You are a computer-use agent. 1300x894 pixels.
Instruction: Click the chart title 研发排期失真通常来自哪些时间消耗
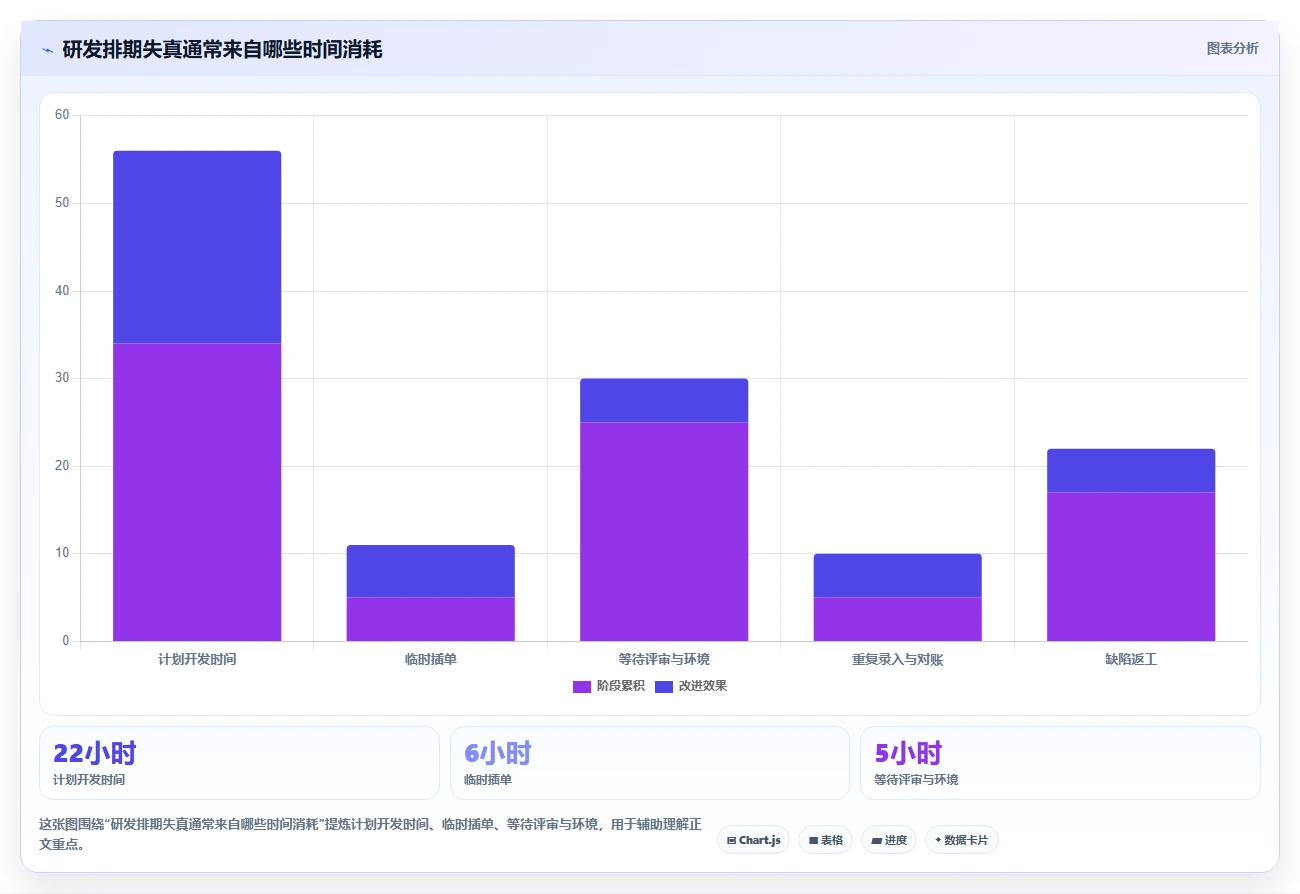click(222, 49)
